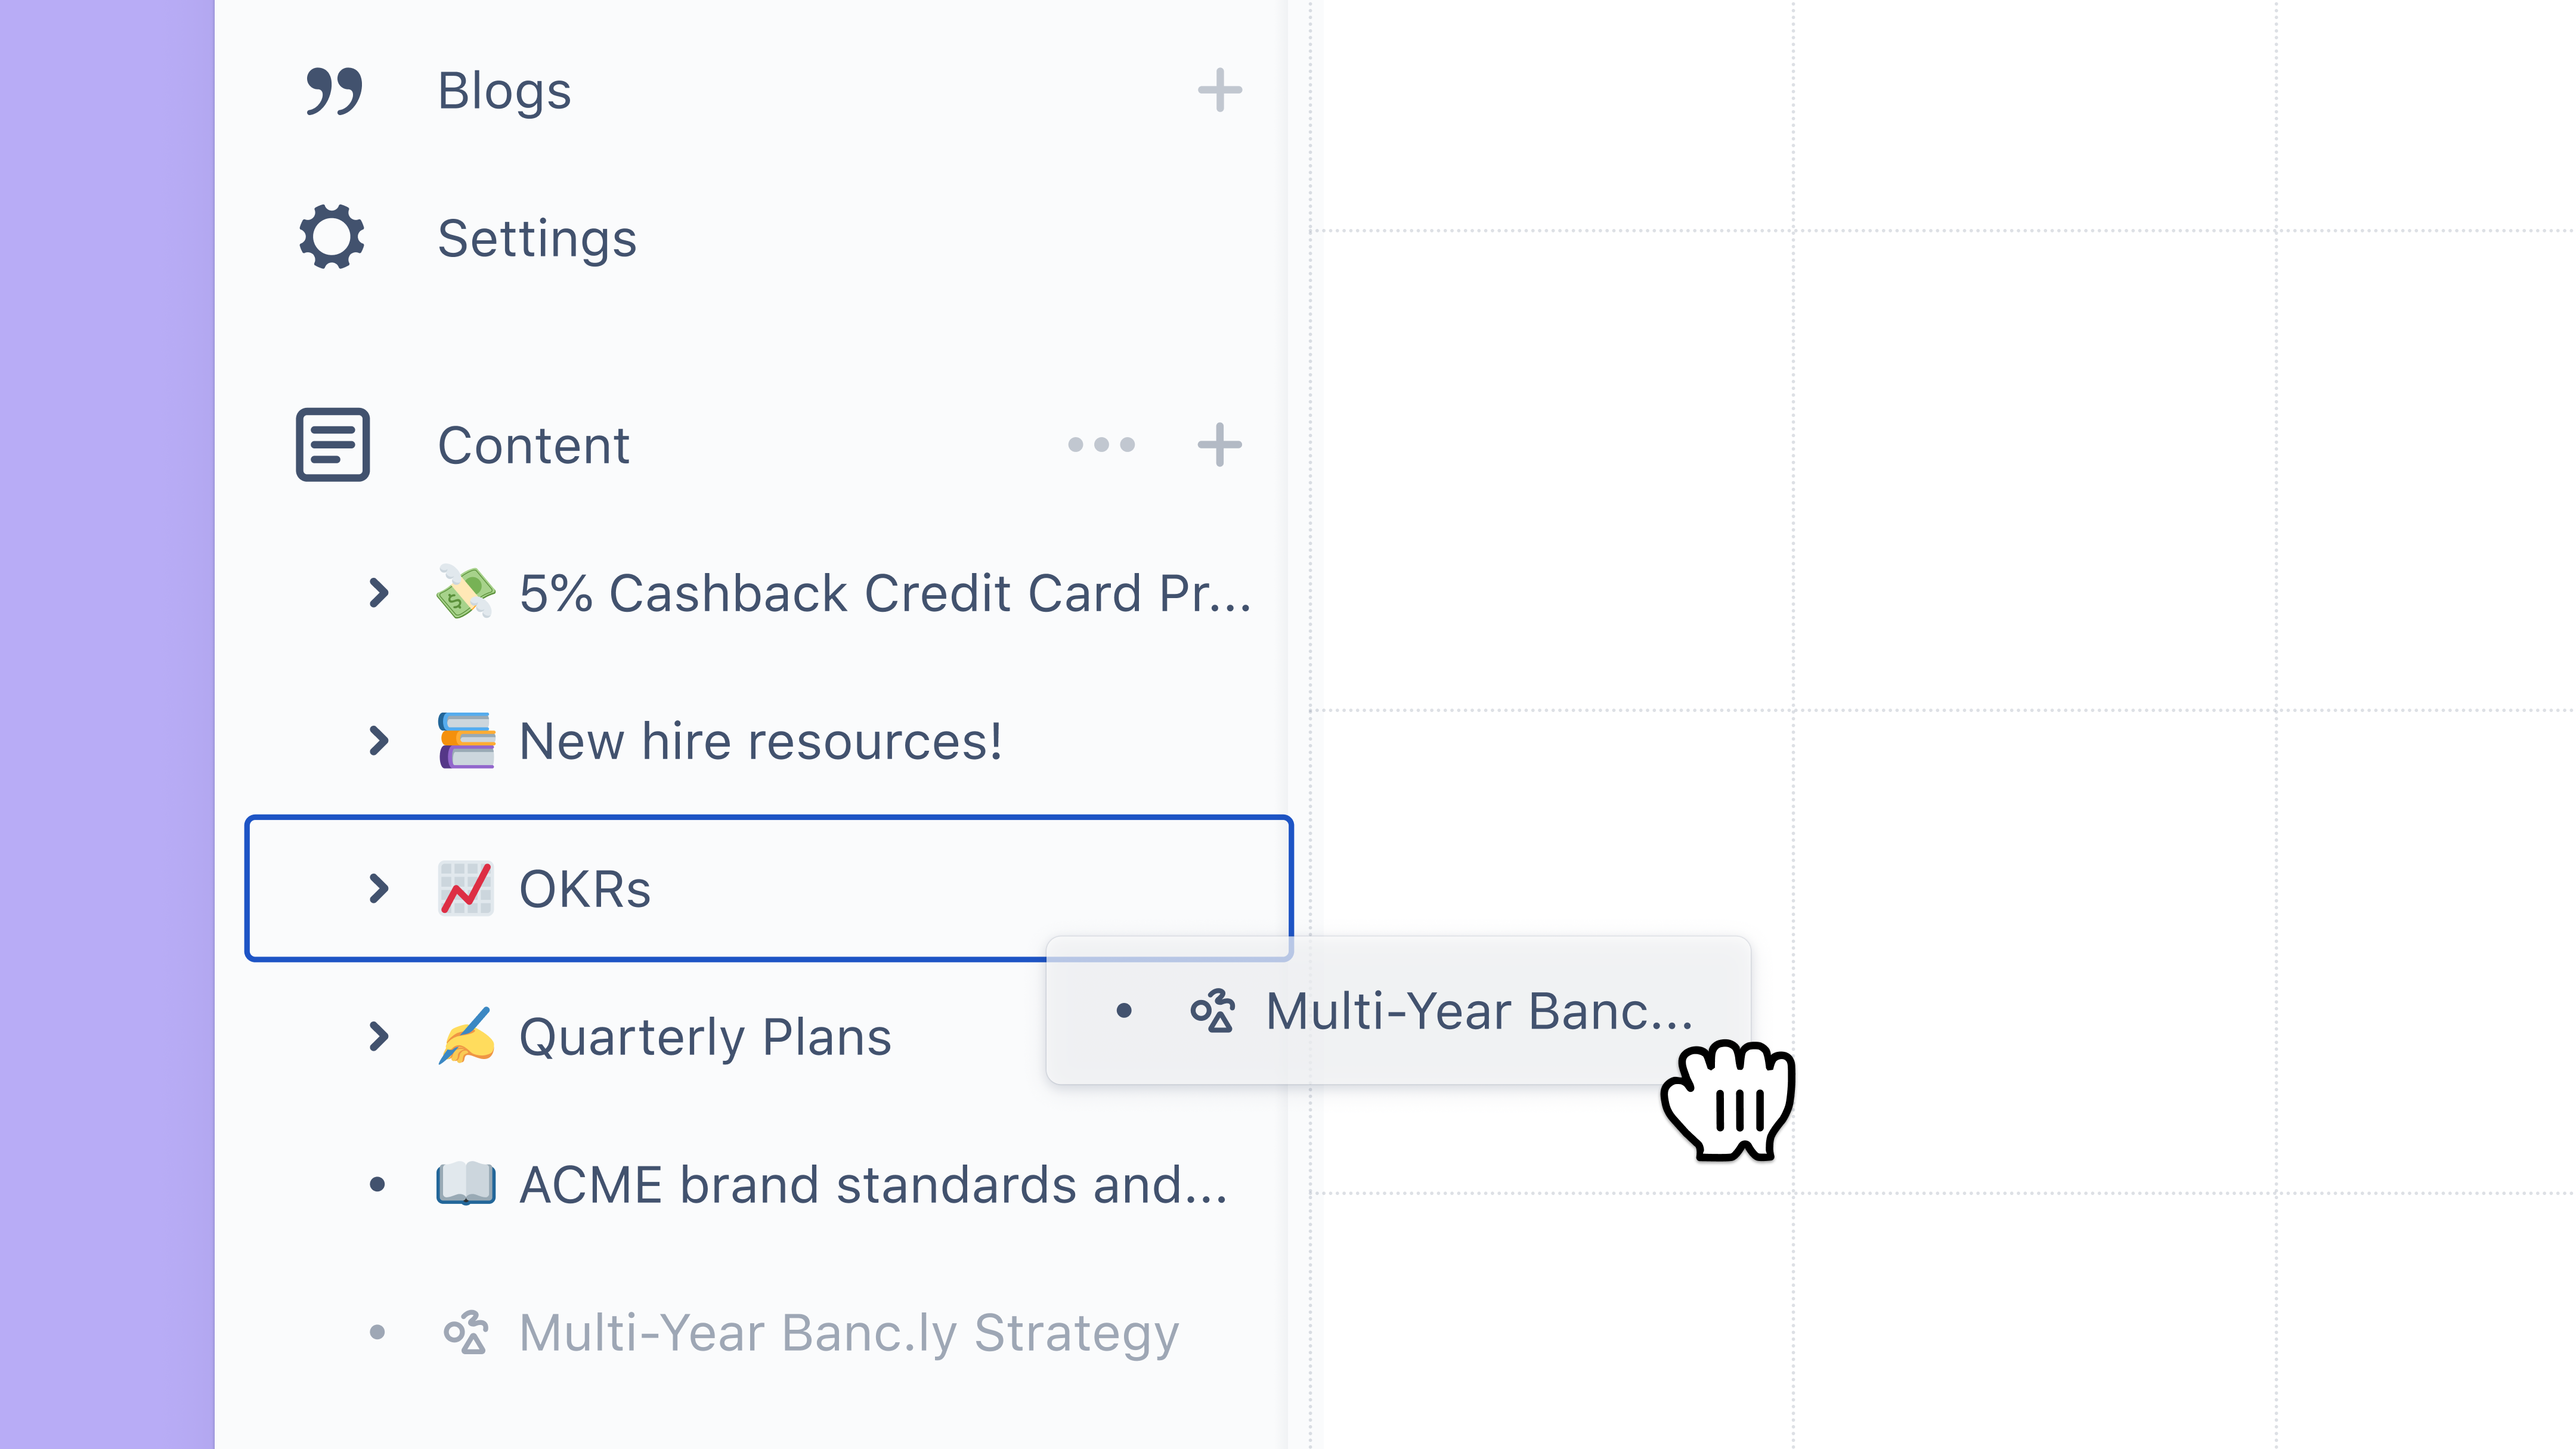2576x1449 pixels.
Task: Open the ACME brand standards page
Action: point(870,1185)
